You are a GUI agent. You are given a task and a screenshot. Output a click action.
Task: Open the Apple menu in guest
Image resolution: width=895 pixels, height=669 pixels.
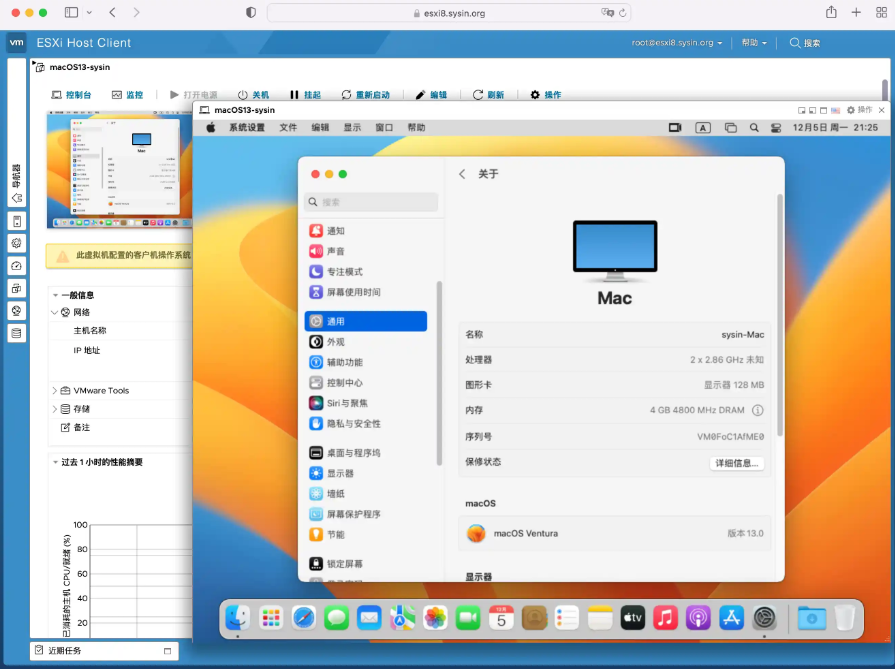211,128
